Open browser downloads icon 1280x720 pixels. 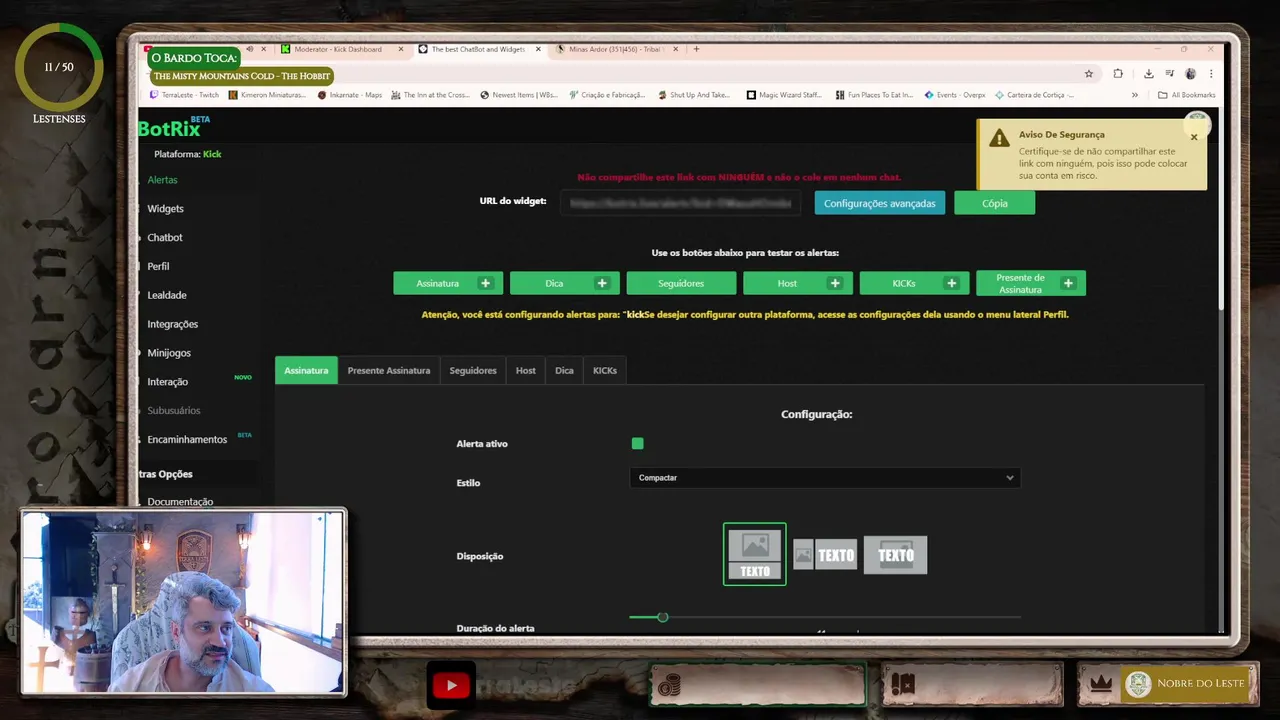pyautogui.click(x=1148, y=73)
